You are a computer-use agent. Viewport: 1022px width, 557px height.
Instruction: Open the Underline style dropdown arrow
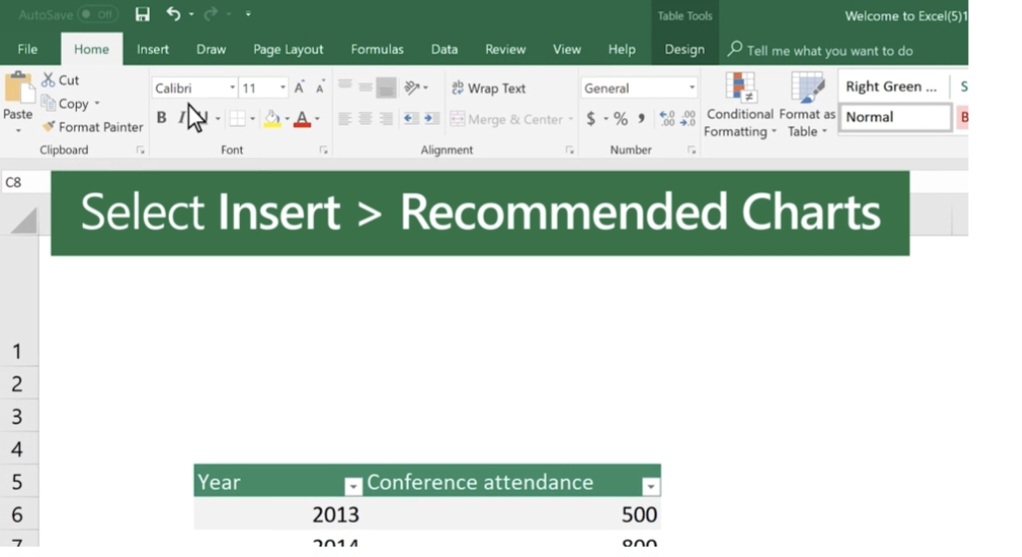(x=218, y=119)
